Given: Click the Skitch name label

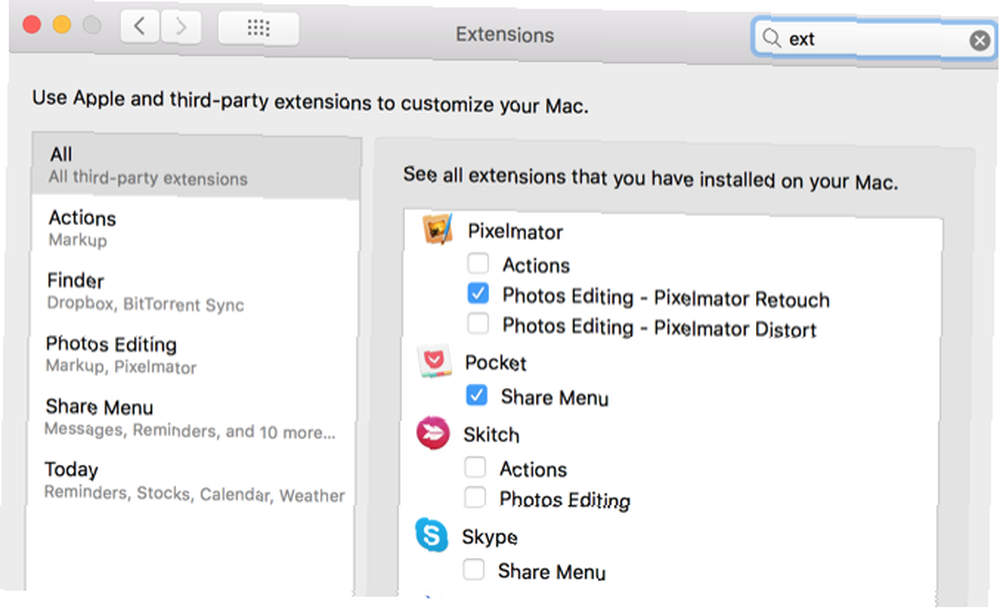Looking at the screenshot, I should coord(491,435).
